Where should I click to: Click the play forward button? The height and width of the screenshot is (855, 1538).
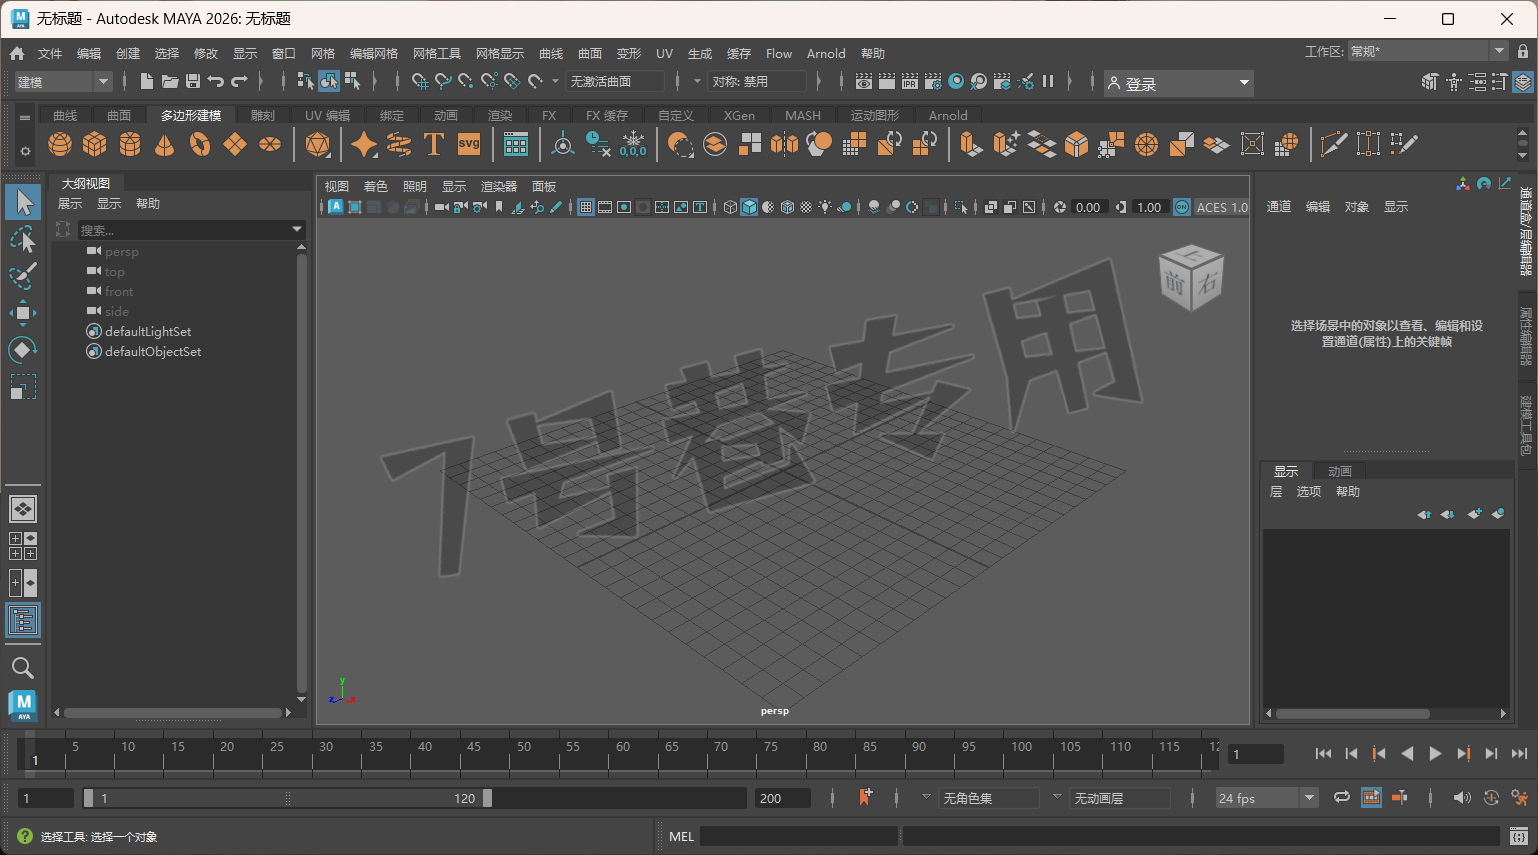(1435, 754)
